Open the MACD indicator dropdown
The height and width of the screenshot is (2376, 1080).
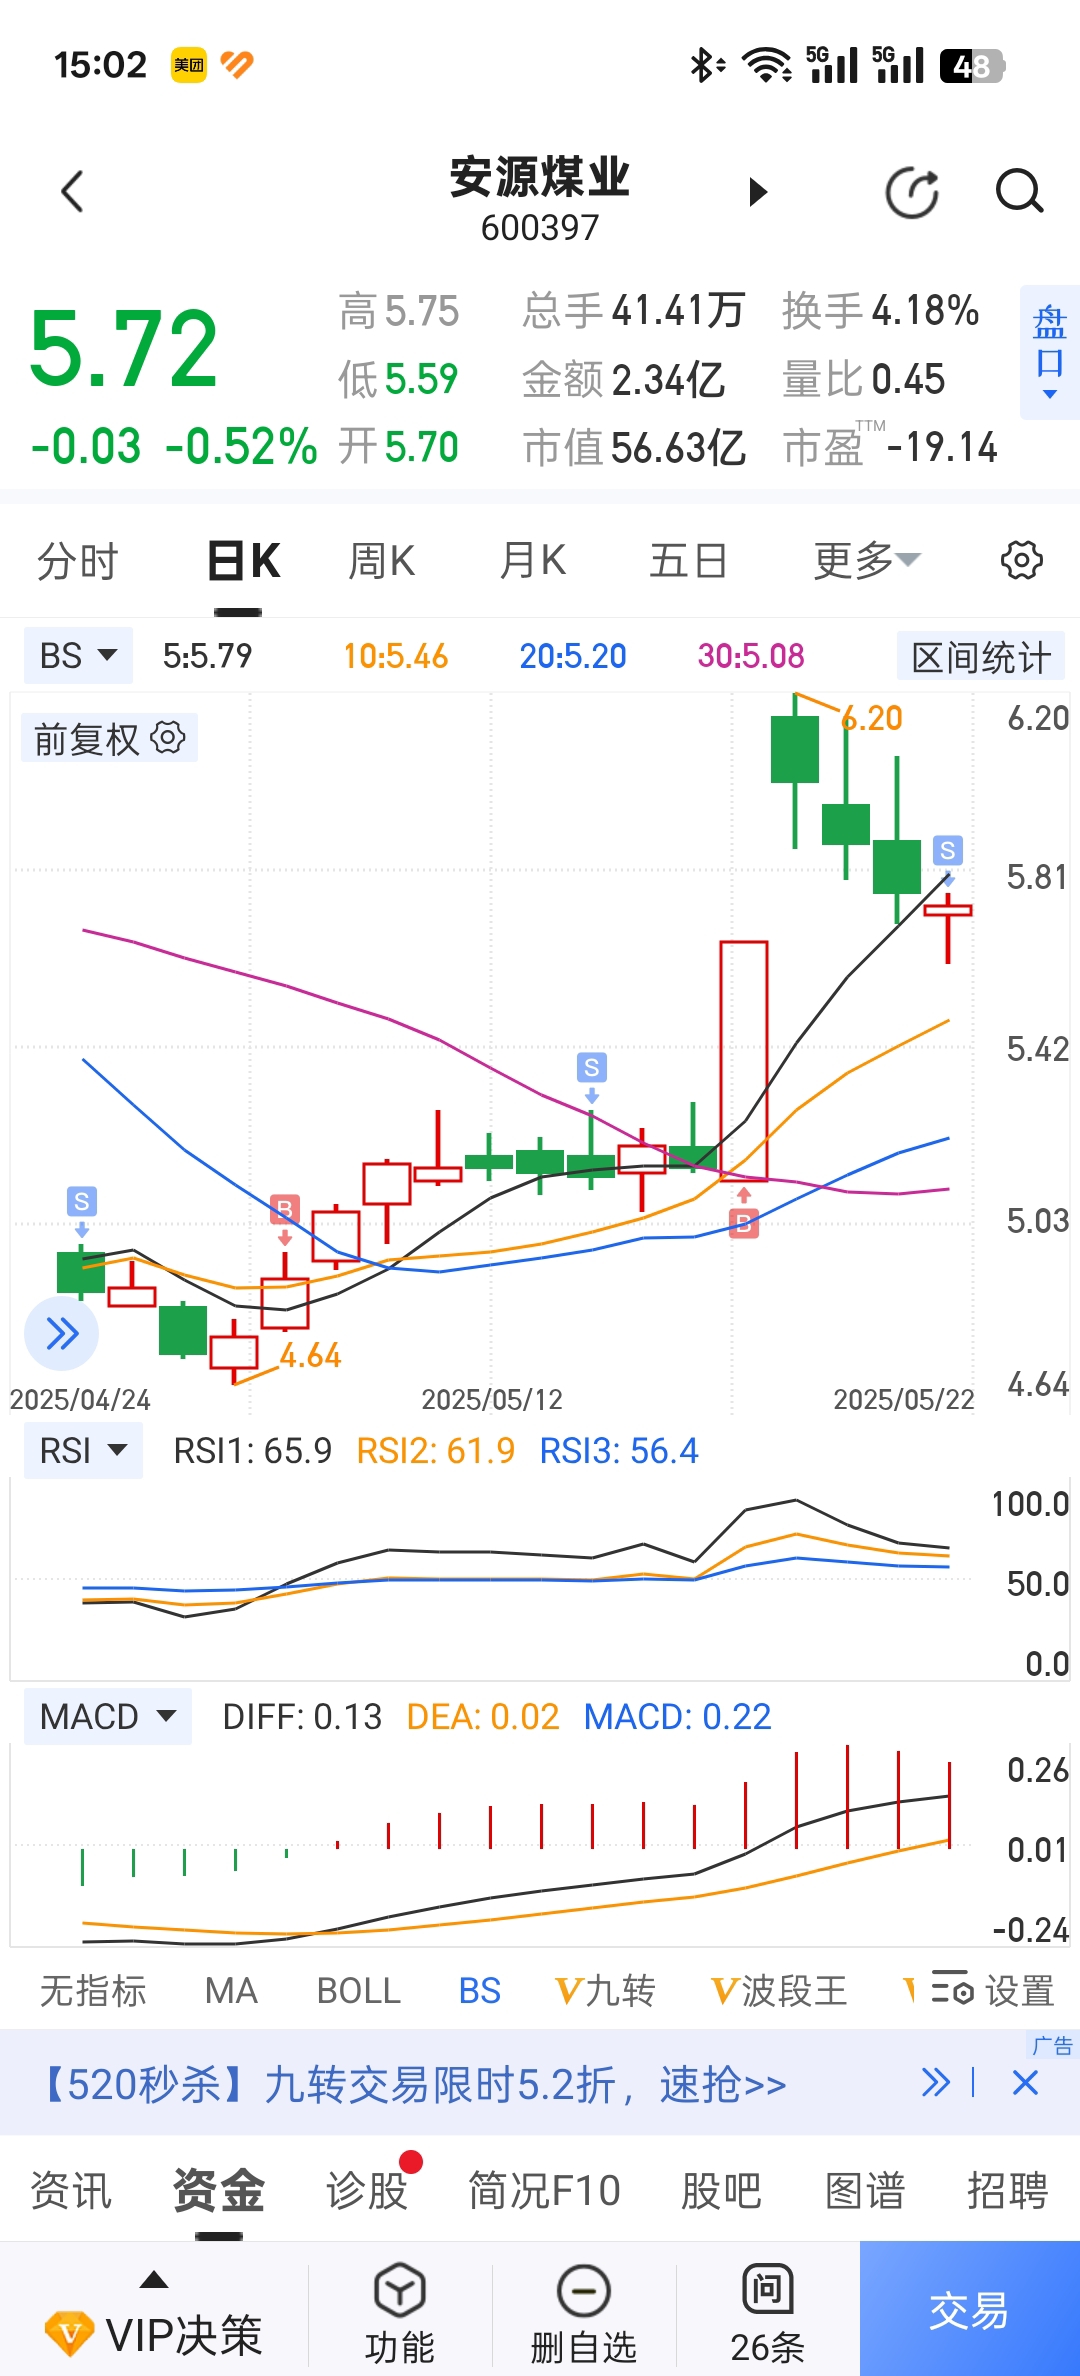(x=108, y=1717)
